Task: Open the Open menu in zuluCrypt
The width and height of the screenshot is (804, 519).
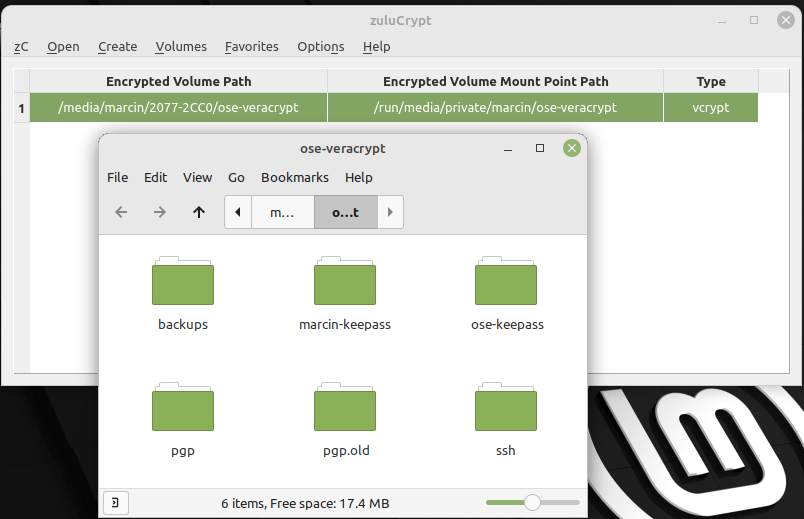Action: tap(63, 47)
